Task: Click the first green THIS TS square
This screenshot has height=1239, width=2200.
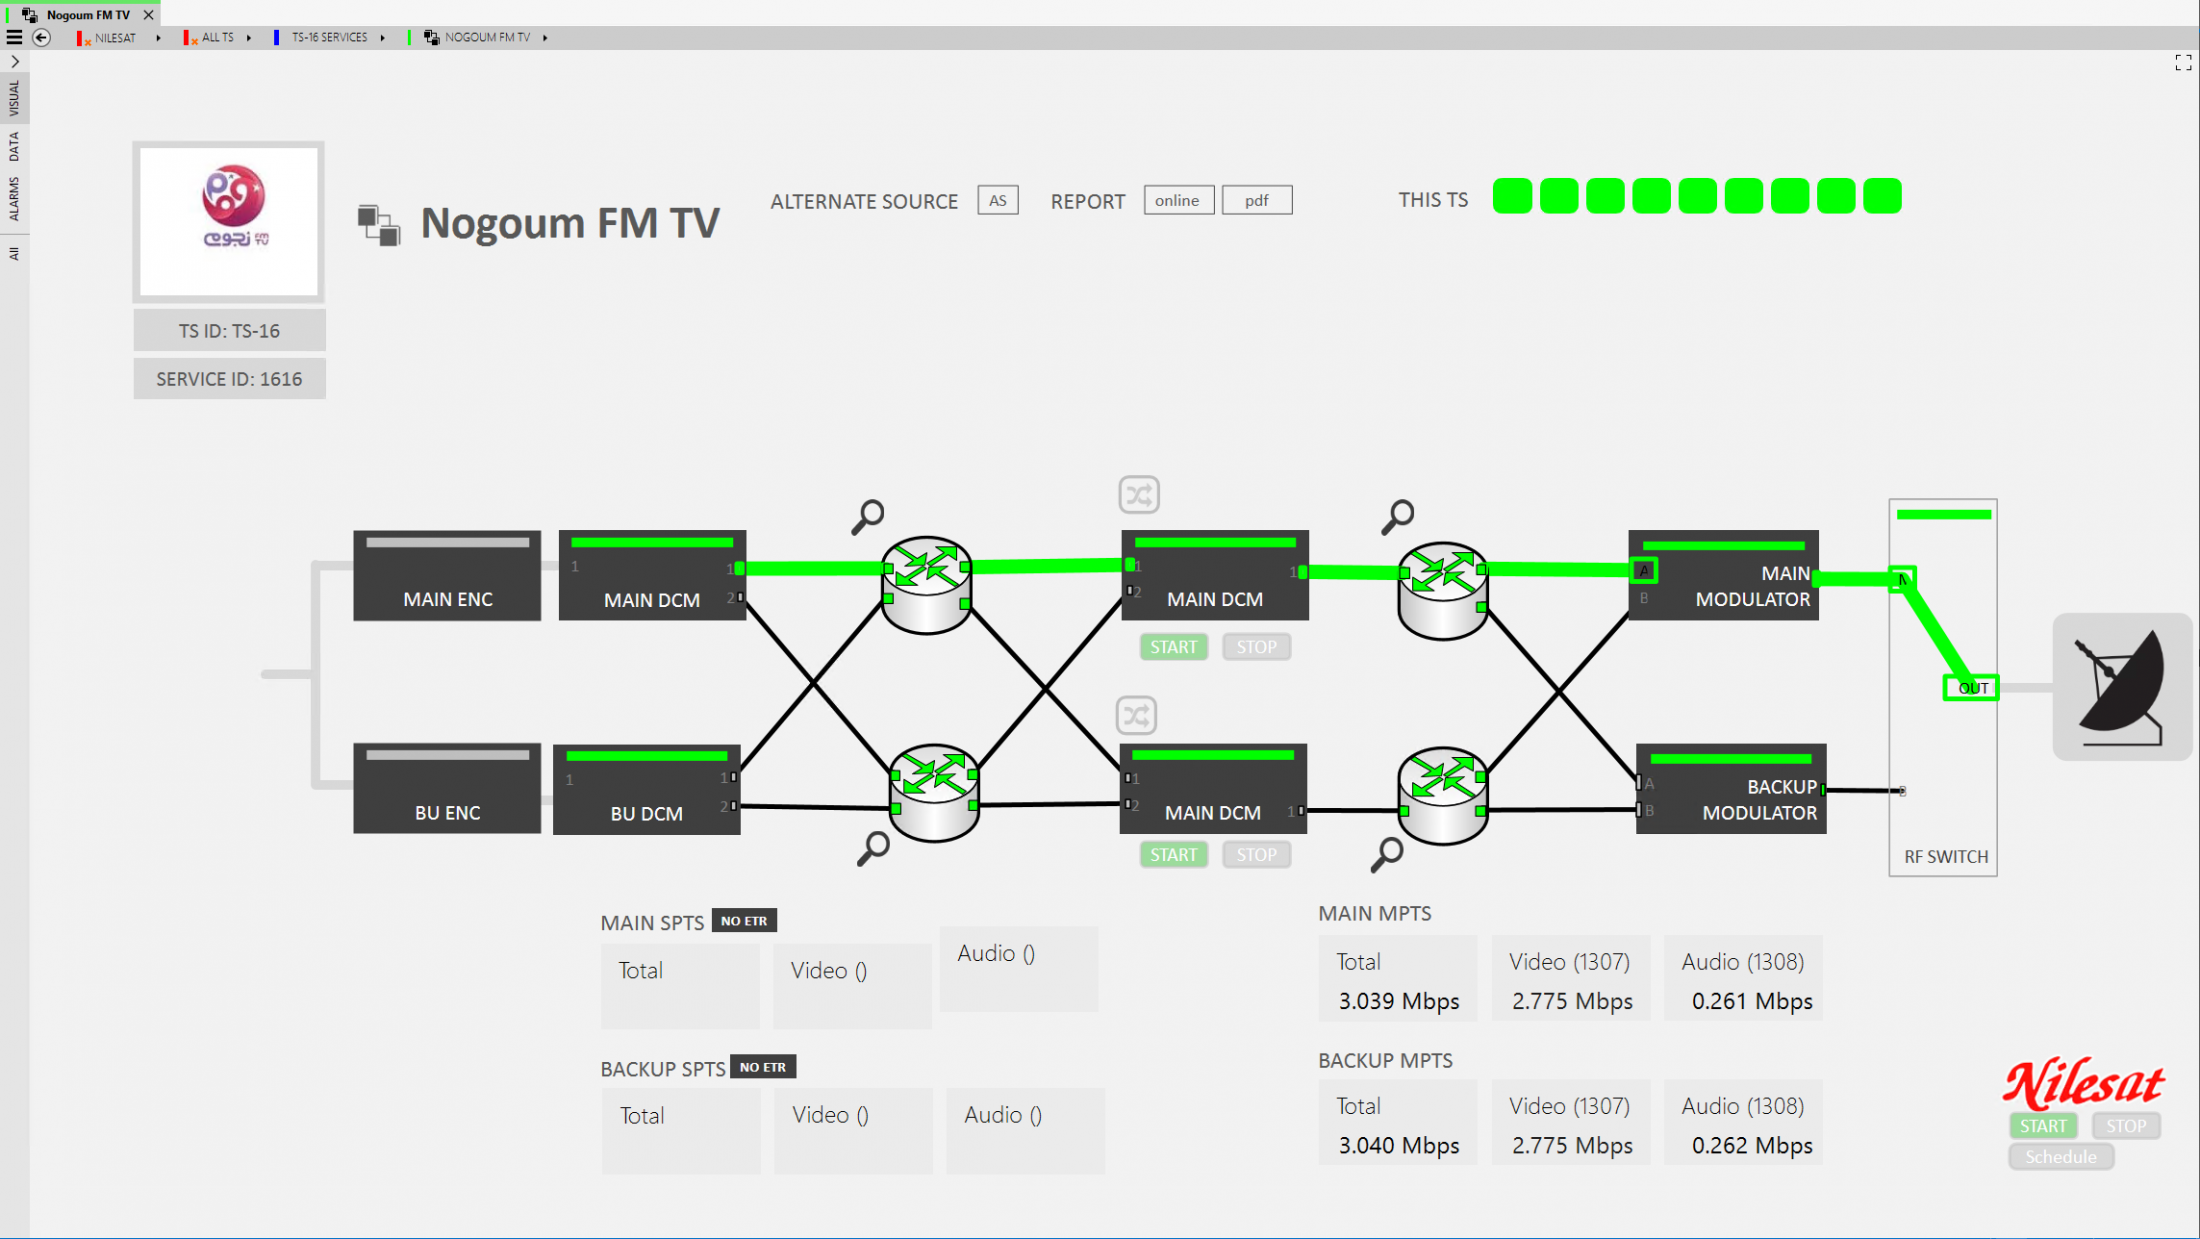Action: [1512, 196]
